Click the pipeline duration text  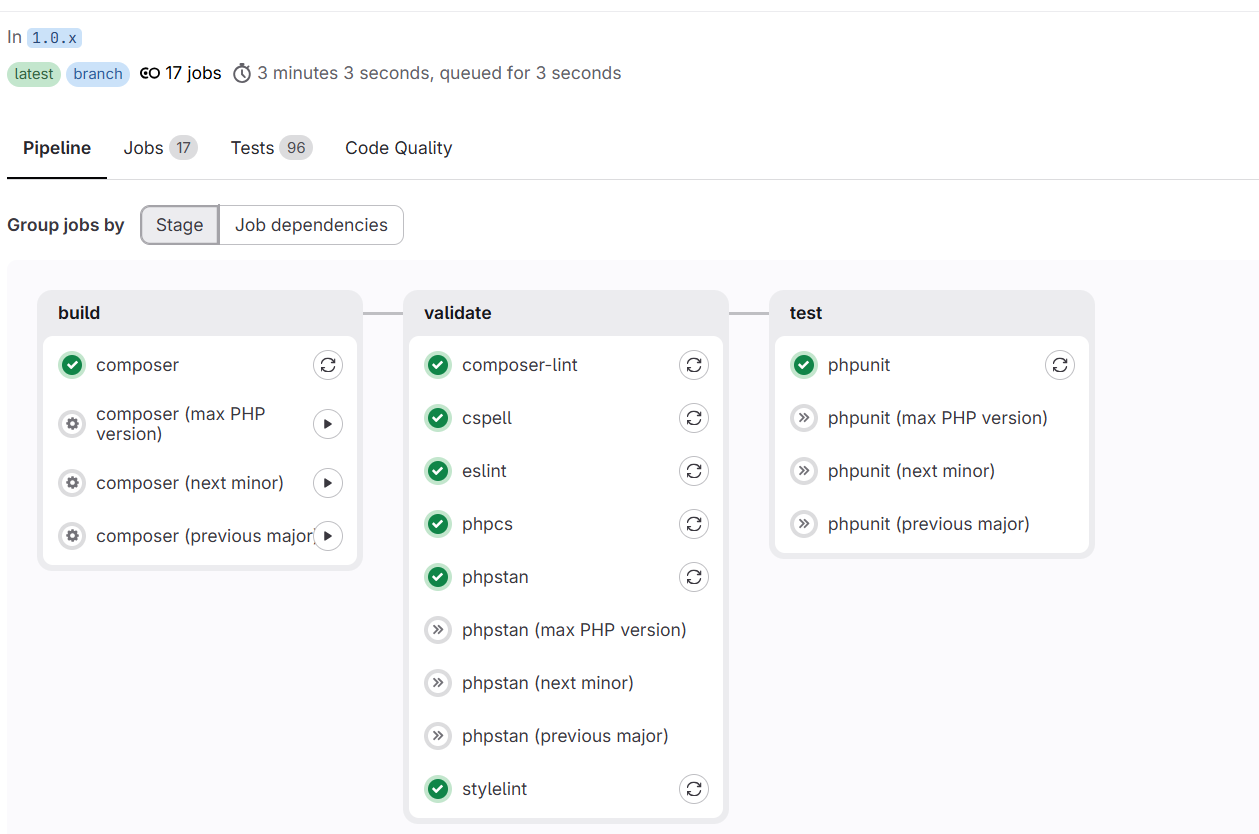click(x=439, y=73)
